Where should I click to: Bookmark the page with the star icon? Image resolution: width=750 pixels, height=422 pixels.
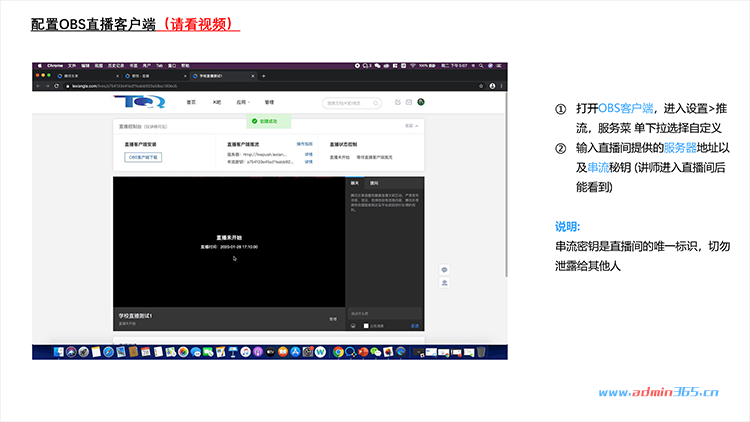pos(481,86)
